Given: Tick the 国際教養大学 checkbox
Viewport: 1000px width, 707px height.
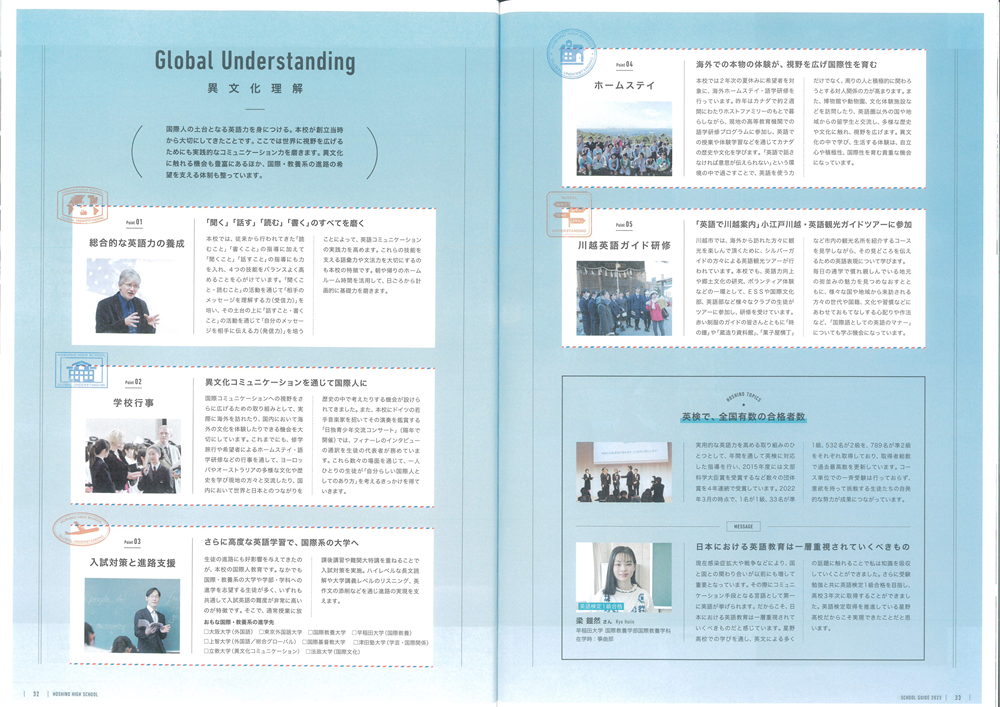Looking at the screenshot, I should click(311, 632).
